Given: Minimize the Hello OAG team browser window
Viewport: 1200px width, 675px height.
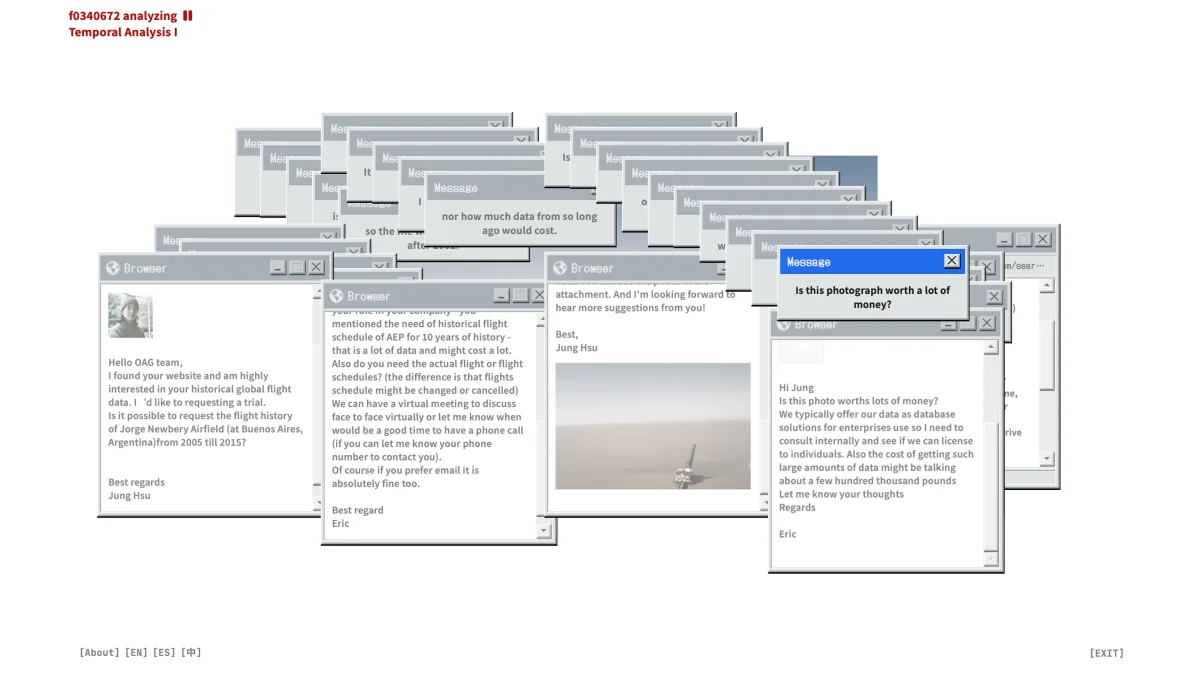Looking at the screenshot, I should 277,268.
